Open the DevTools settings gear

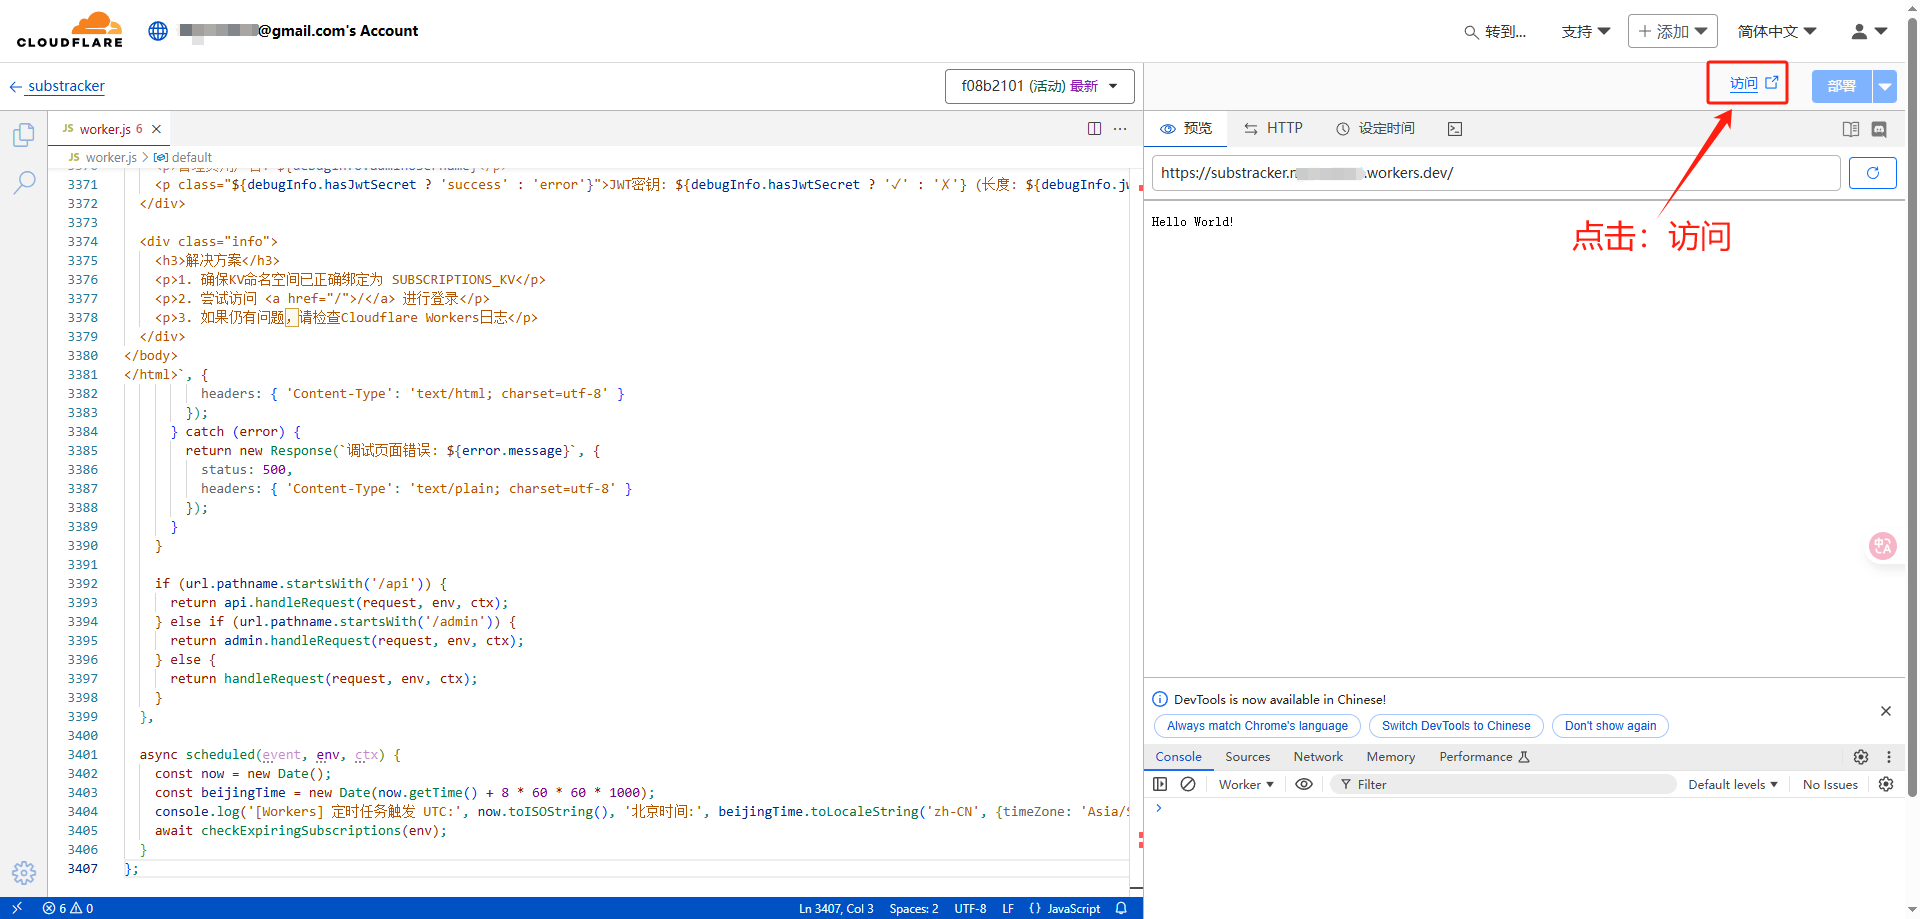pos(1861,757)
